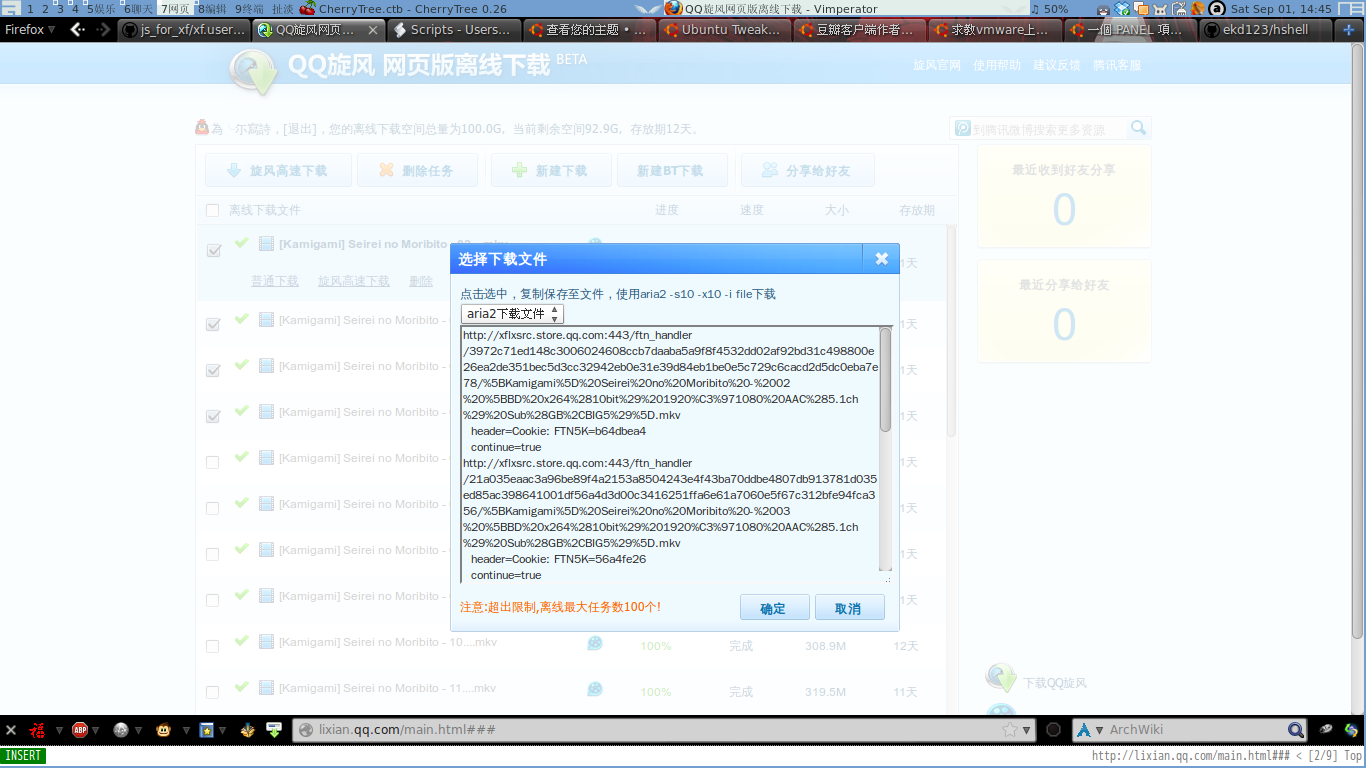1366x768 pixels.
Task: Open the search engine dropdown next to ArchWiki
Action: 1100,730
